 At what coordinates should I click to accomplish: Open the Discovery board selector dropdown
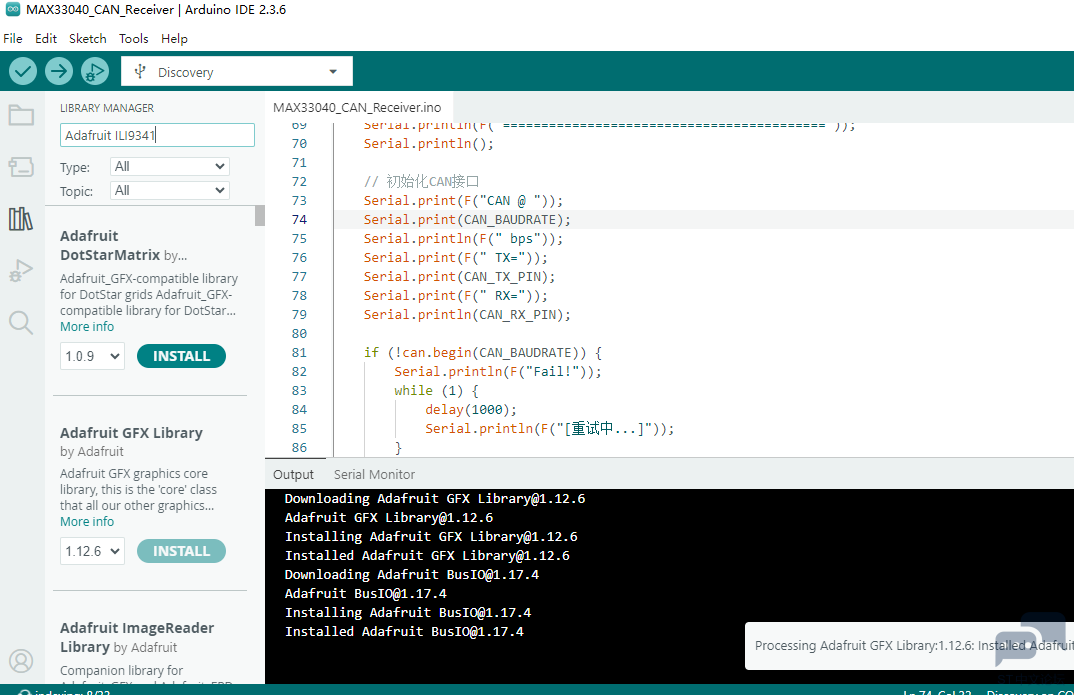(237, 71)
